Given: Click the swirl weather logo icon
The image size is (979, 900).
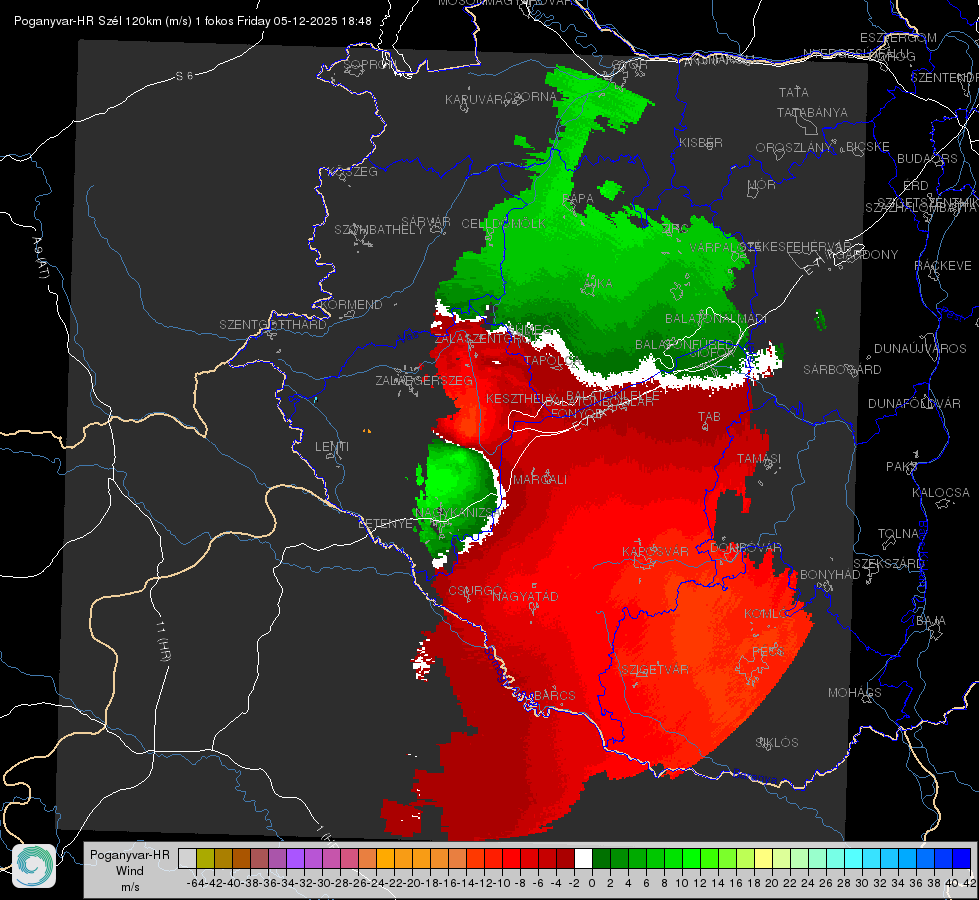Looking at the screenshot, I should pyautogui.click(x=34, y=866).
